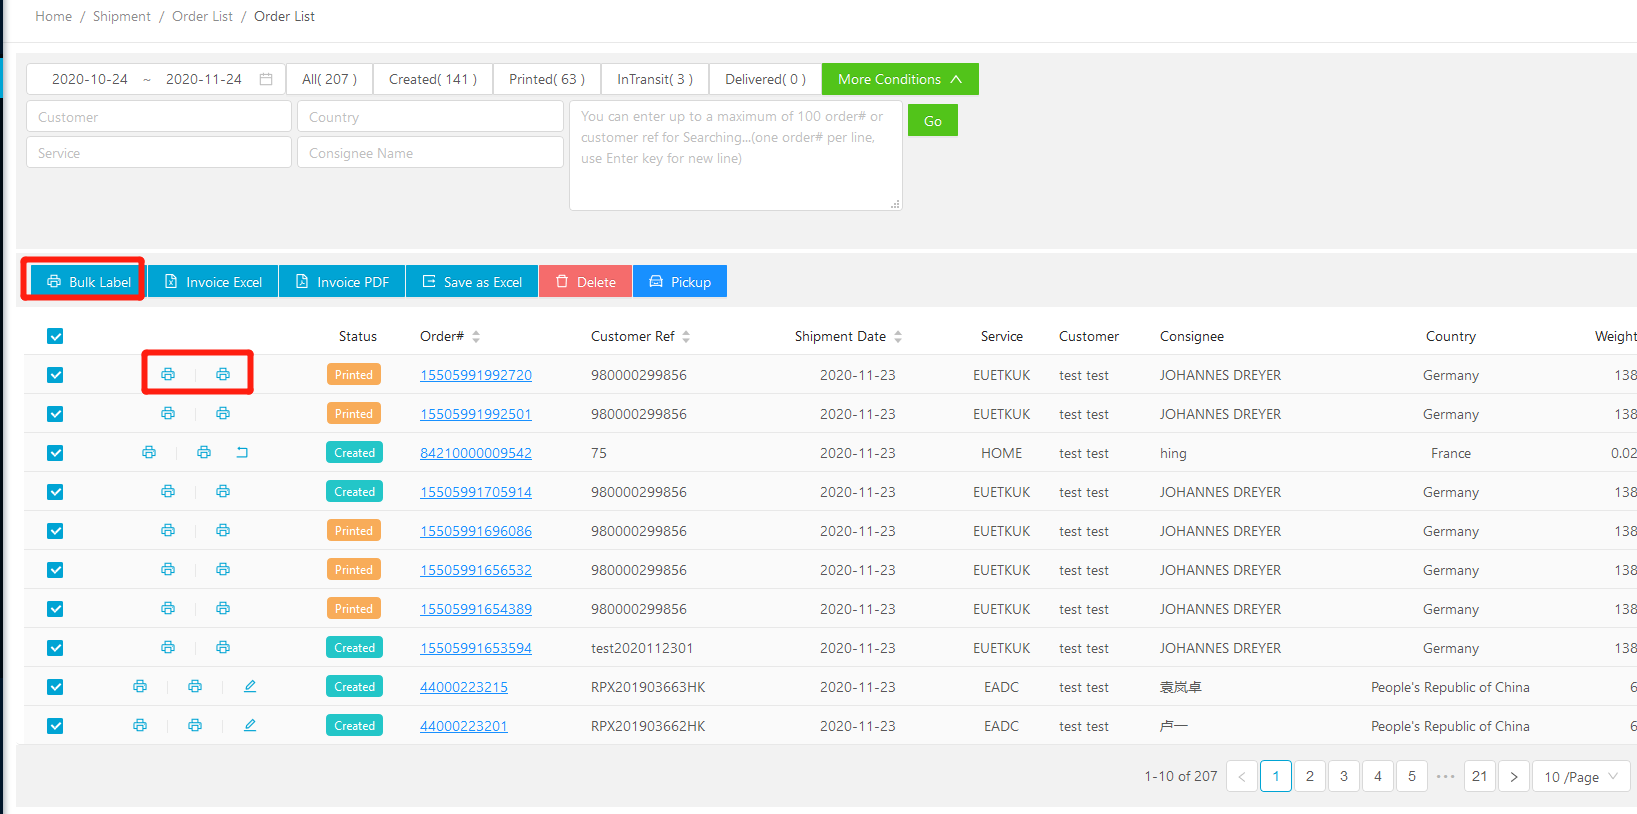Viewport: 1637px width, 814px height.
Task: Uncheck the row for order 15505991654389
Action: click(55, 609)
